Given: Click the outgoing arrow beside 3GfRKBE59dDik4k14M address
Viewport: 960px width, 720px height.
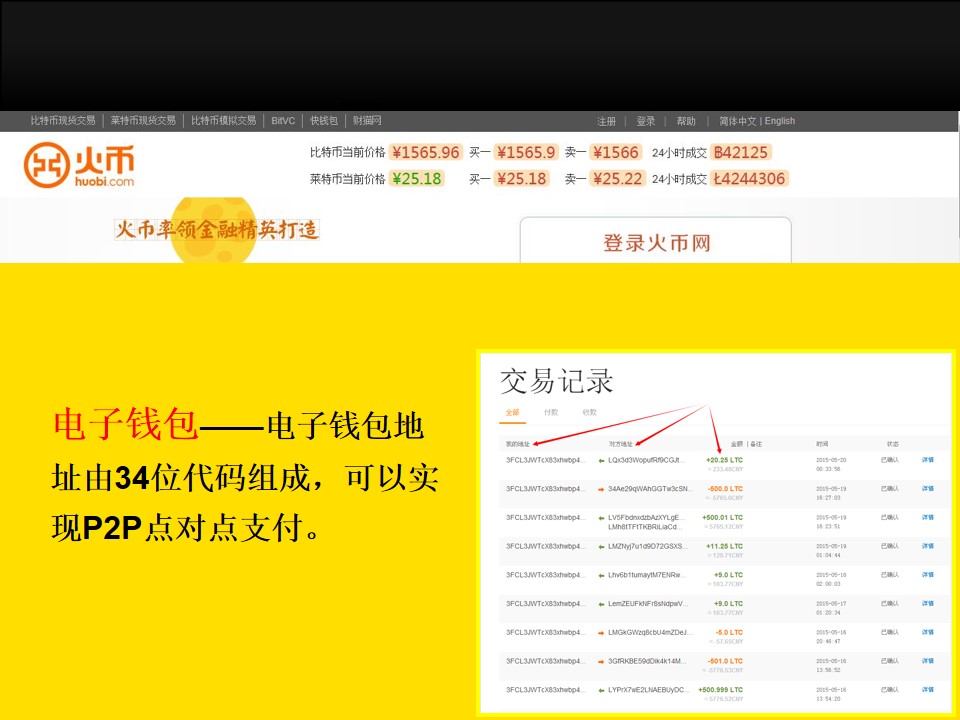Looking at the screenshot, I should click(601, 662).
